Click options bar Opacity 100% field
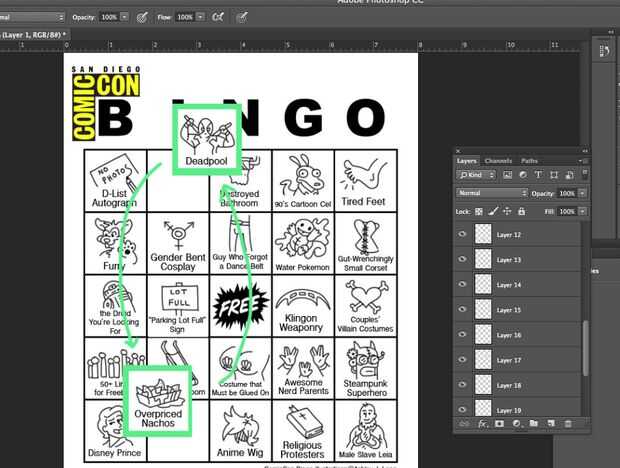The image size is (620, 468). pyautogui.click(x=109, y=17)
